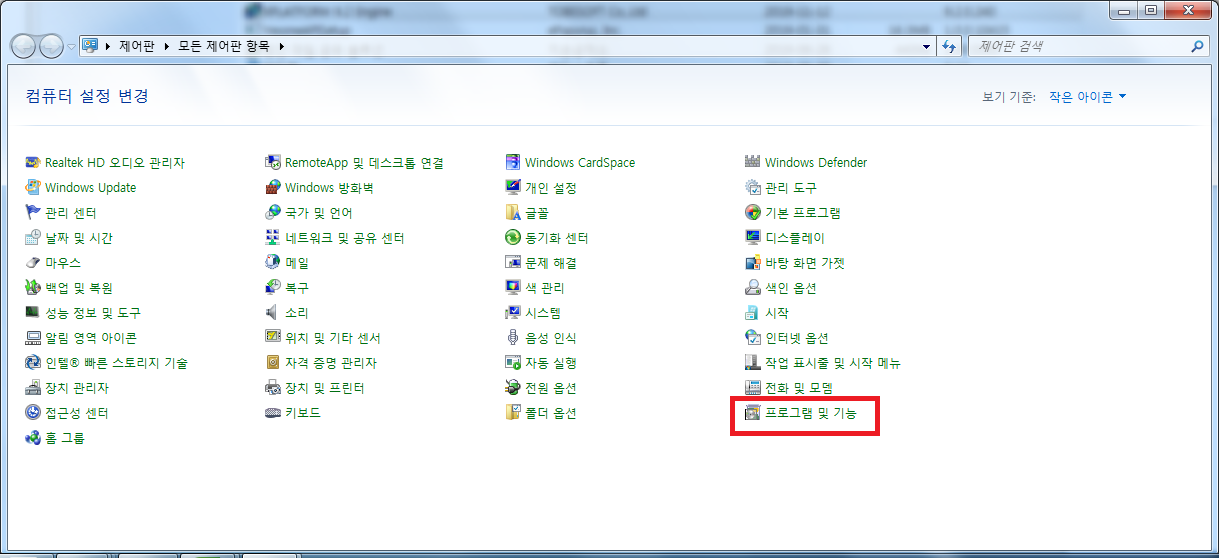The image size is (1219, 558).
Task: Open the 알림 영역 아이콘 link
Action: pos(91,337)
